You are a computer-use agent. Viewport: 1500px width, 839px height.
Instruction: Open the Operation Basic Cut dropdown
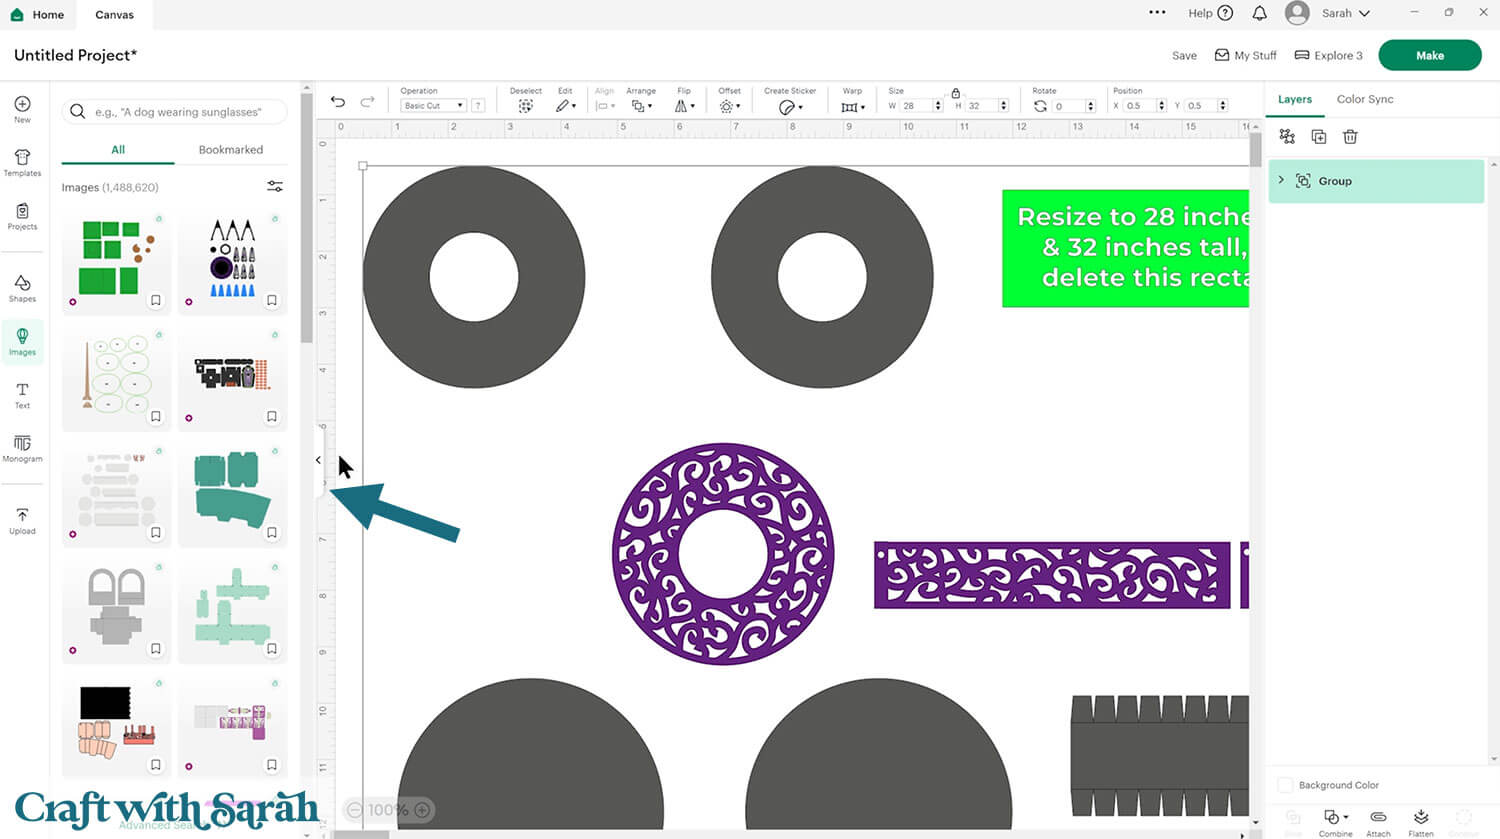pyautogui.click(x=433, y=106)
